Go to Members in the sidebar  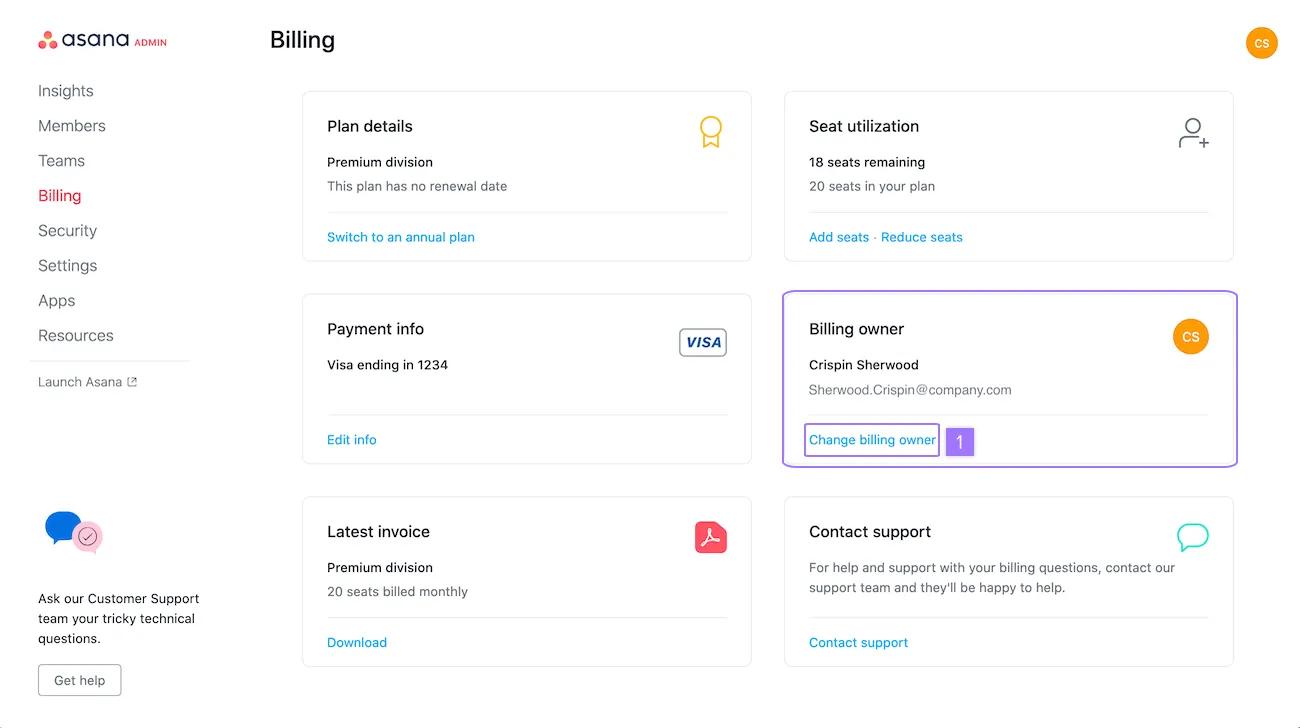(72, 126)
